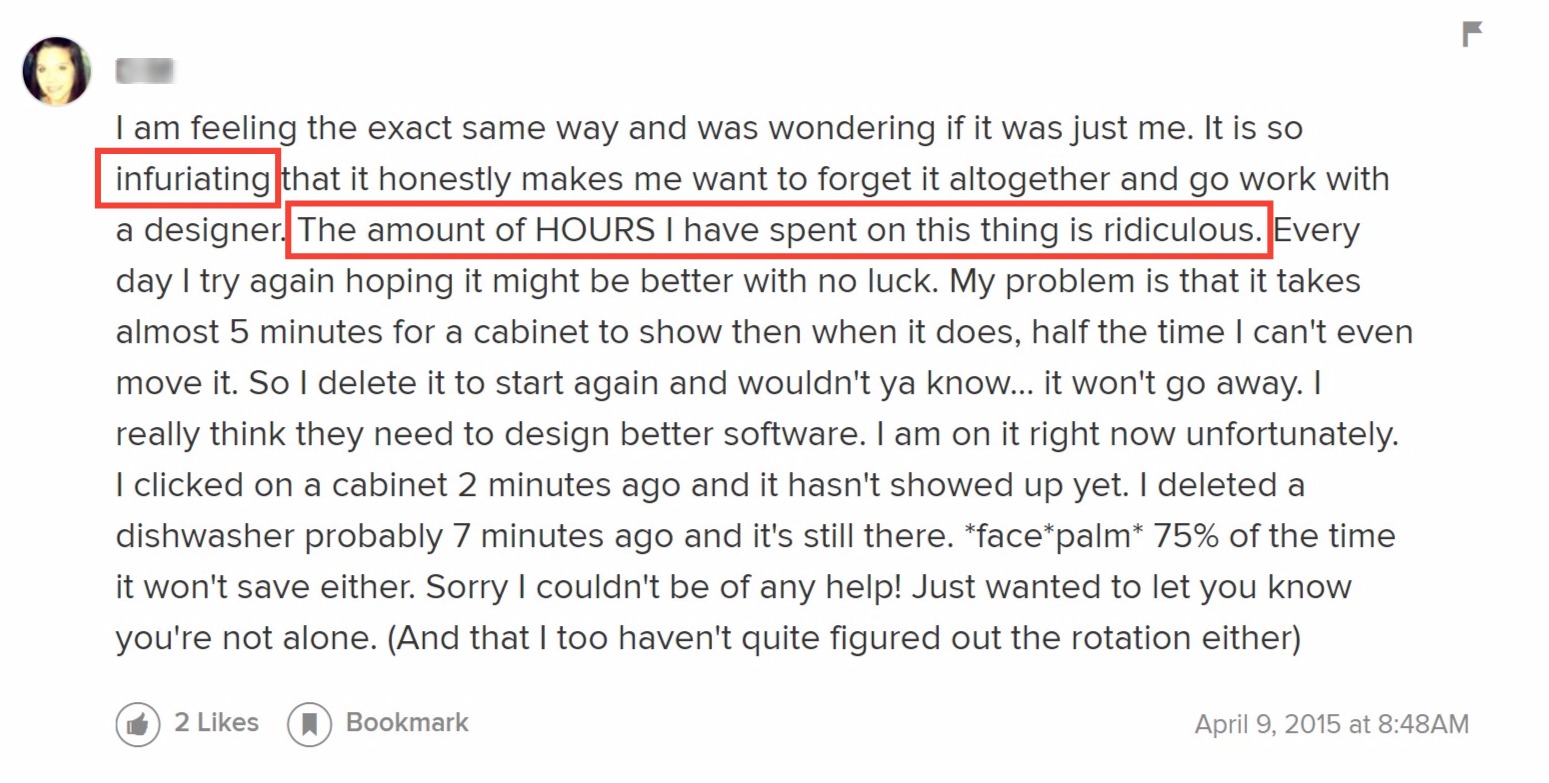Click the highlighted sentence about HOURS spent
This screenshot has height=783, width=1549.
point(780,231)
